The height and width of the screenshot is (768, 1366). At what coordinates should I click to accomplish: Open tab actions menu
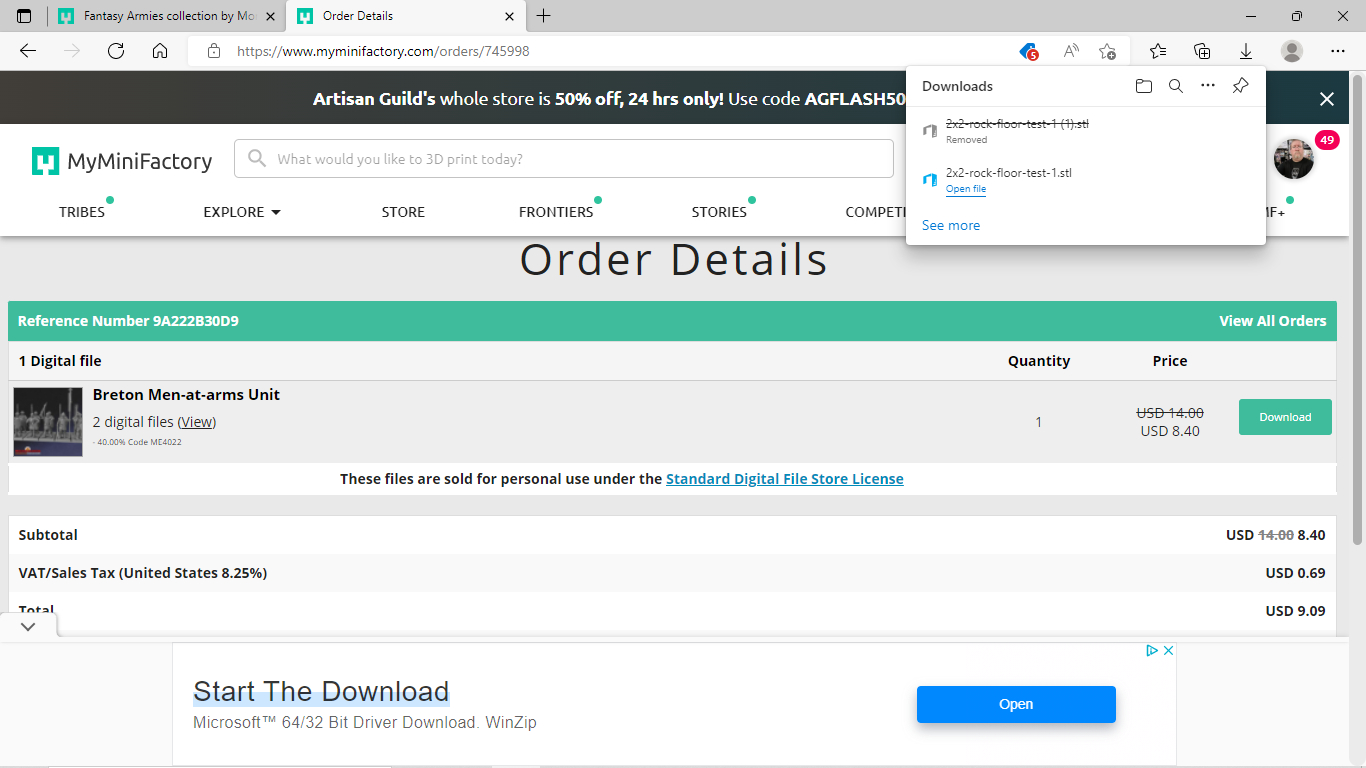point(24,16)
